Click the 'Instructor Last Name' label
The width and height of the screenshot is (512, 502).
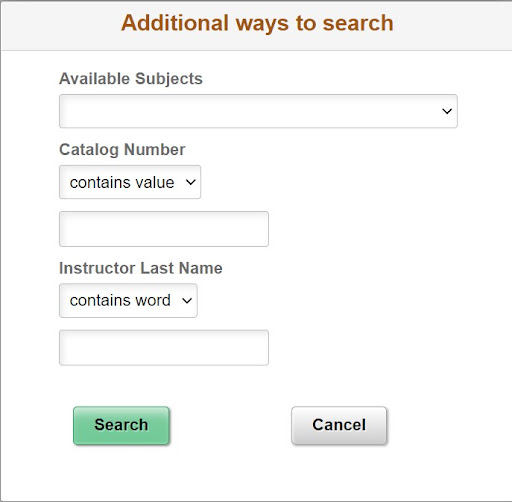pyautogui.click(x=141, y=268)
